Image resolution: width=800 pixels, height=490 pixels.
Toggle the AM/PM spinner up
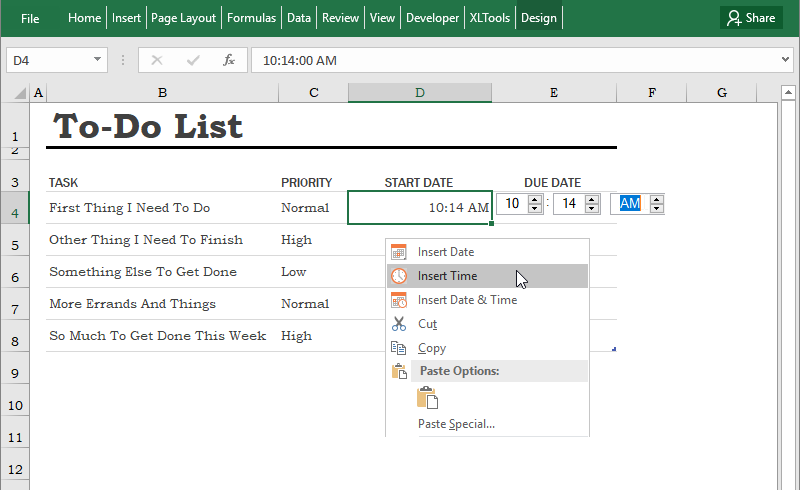click(656, 199)
